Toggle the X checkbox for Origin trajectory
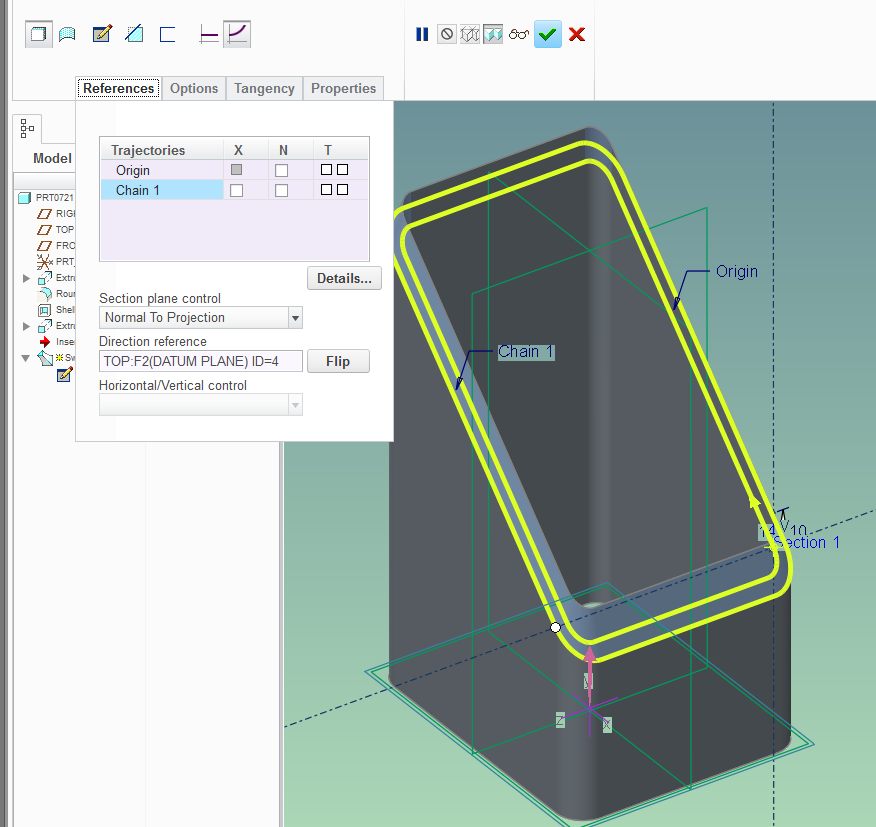 point(236,169)
